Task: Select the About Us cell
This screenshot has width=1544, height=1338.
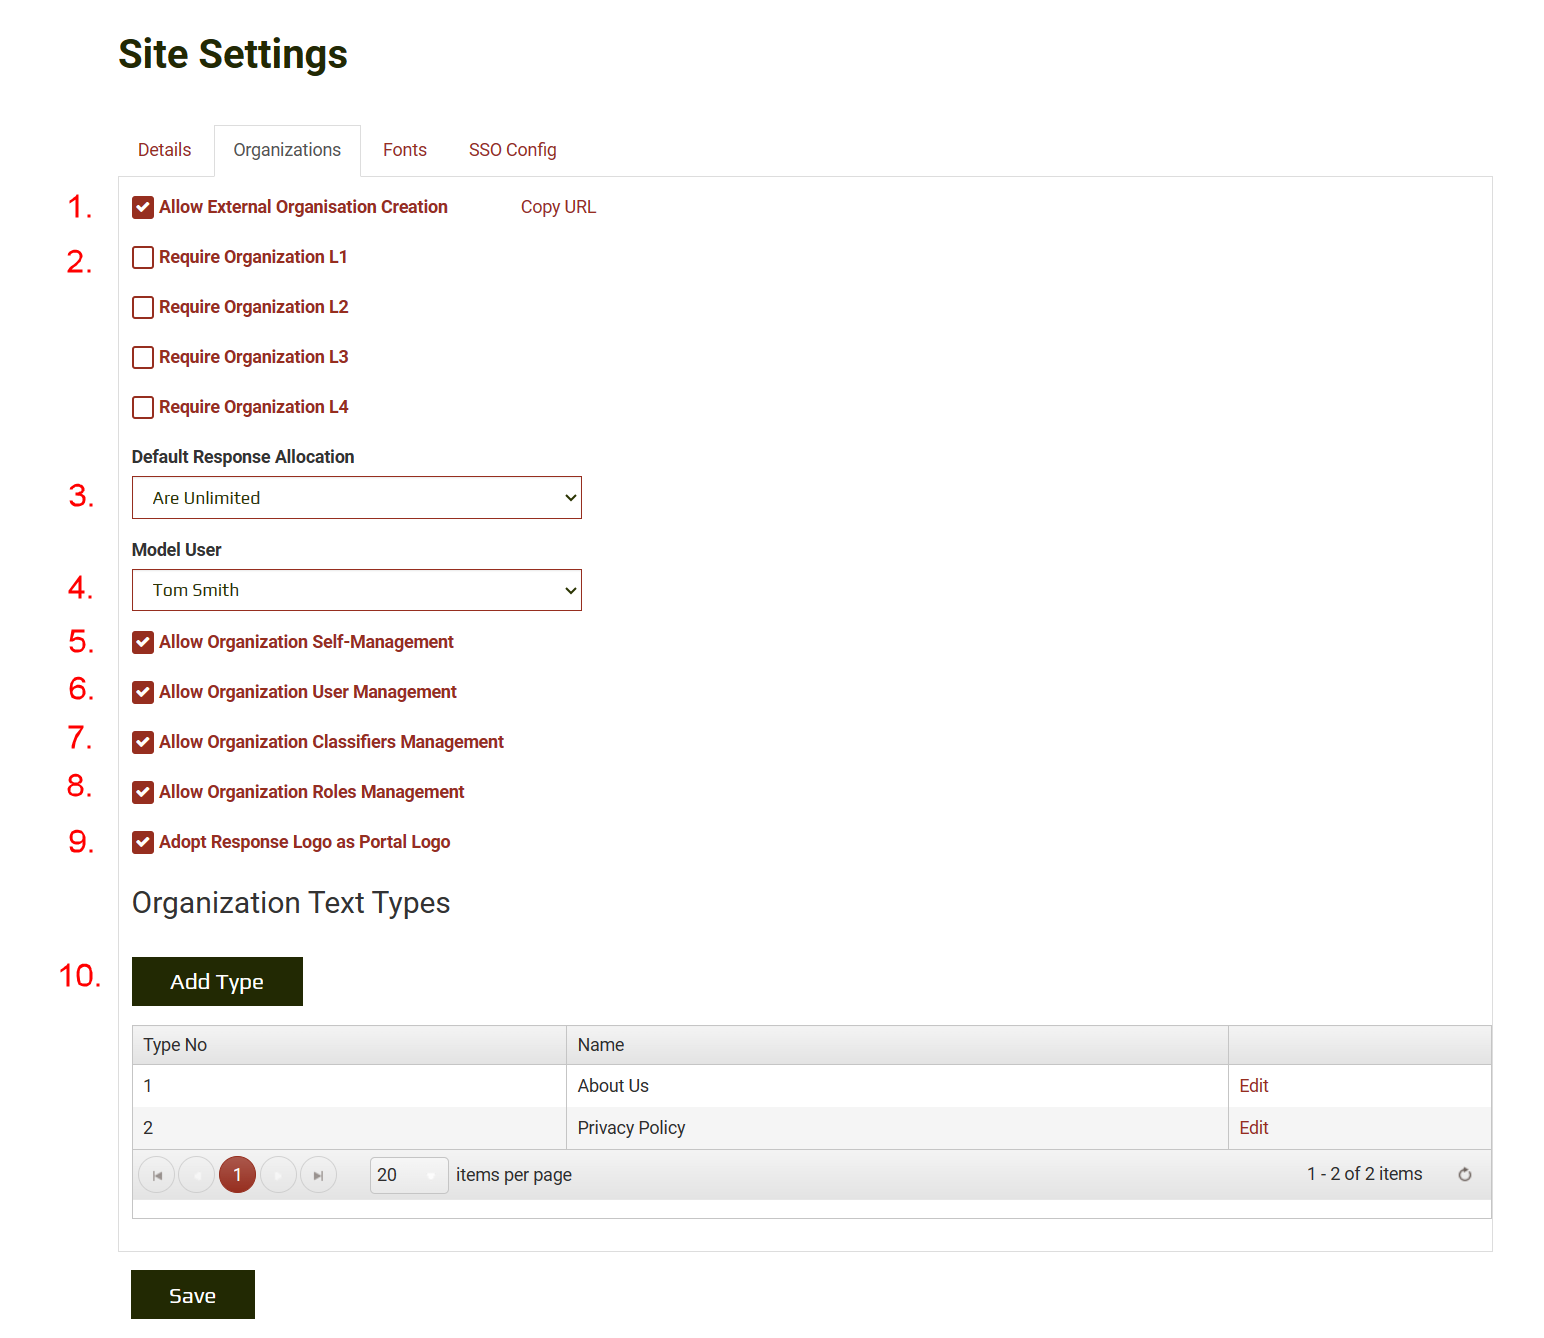Action: coord(897,1086)
